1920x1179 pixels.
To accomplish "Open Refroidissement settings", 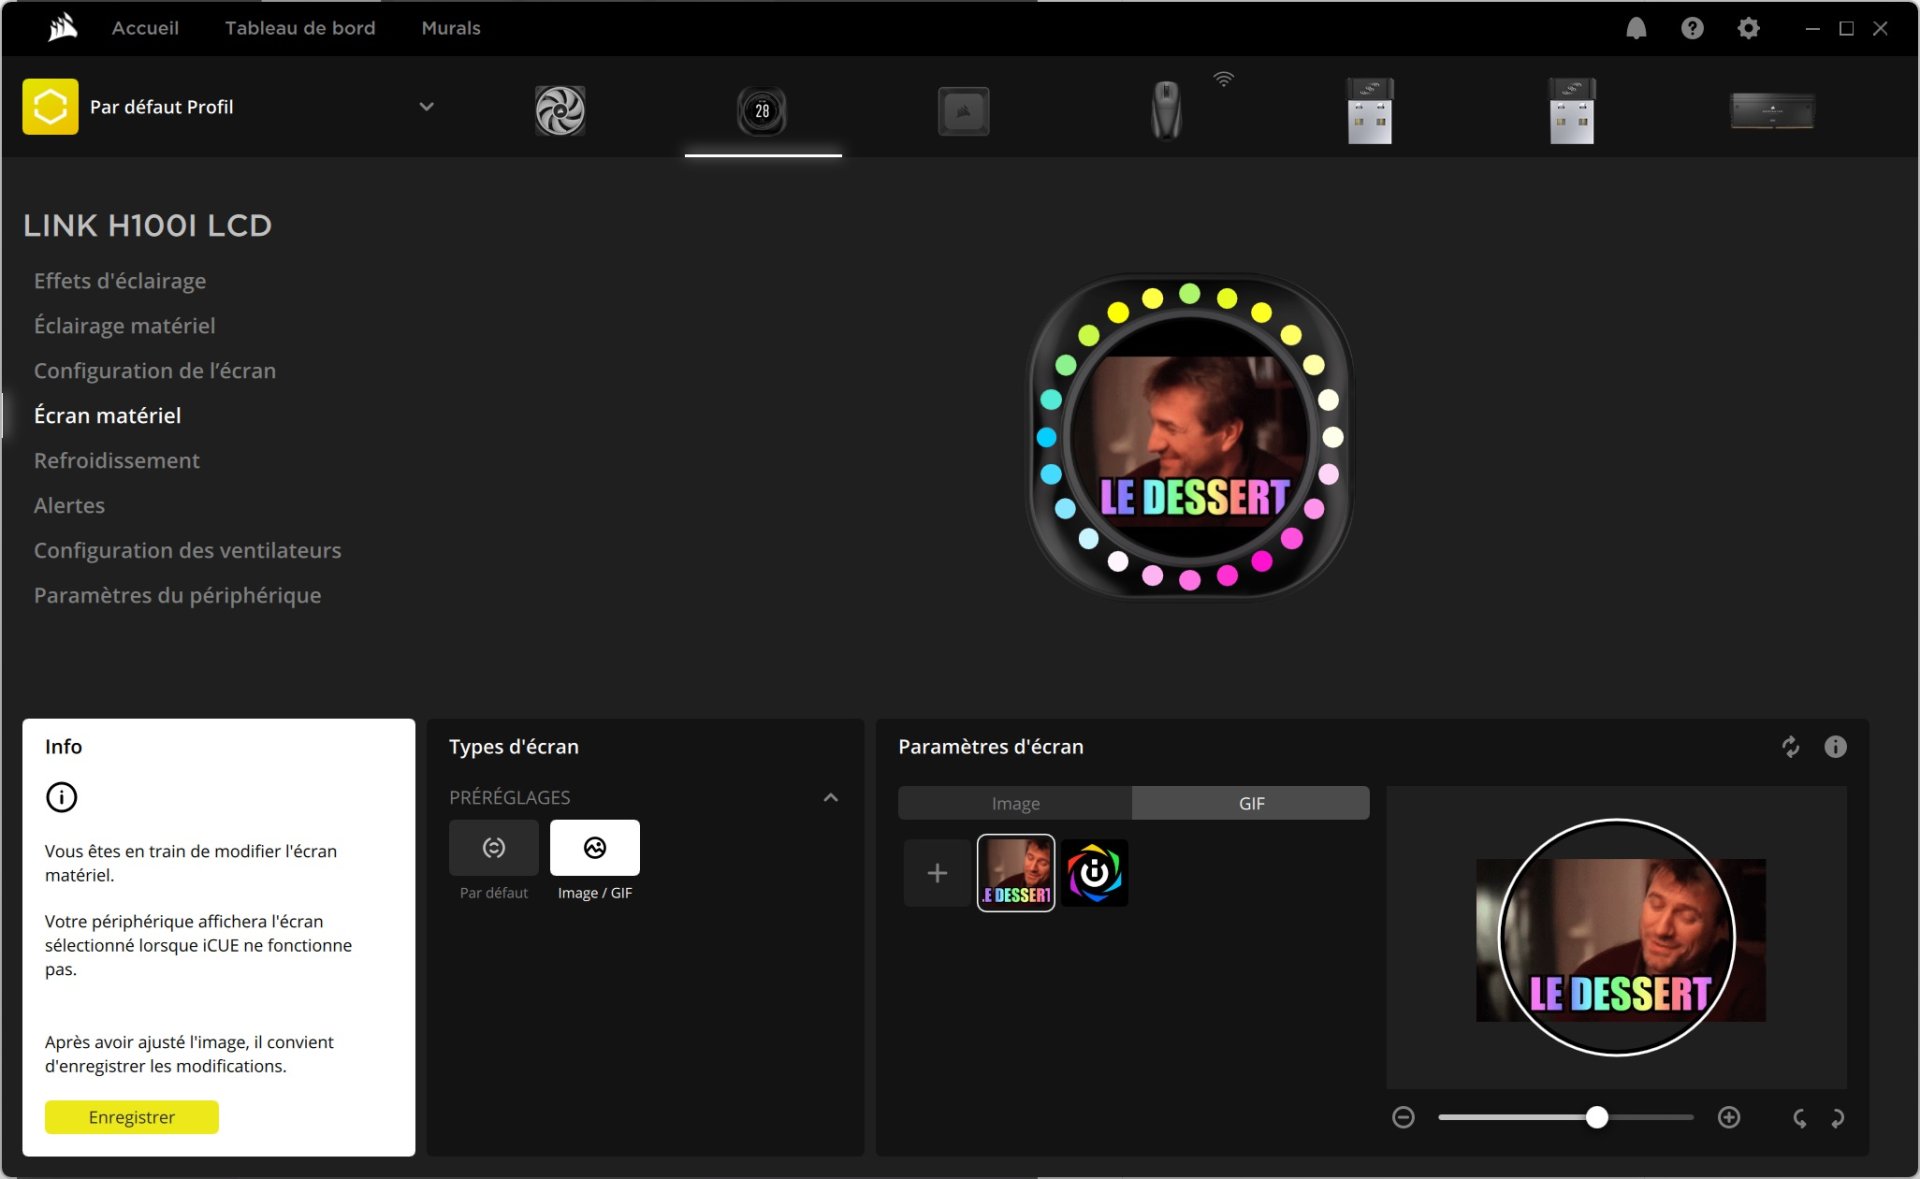I will pyautogui.click(x=117, y=461).
